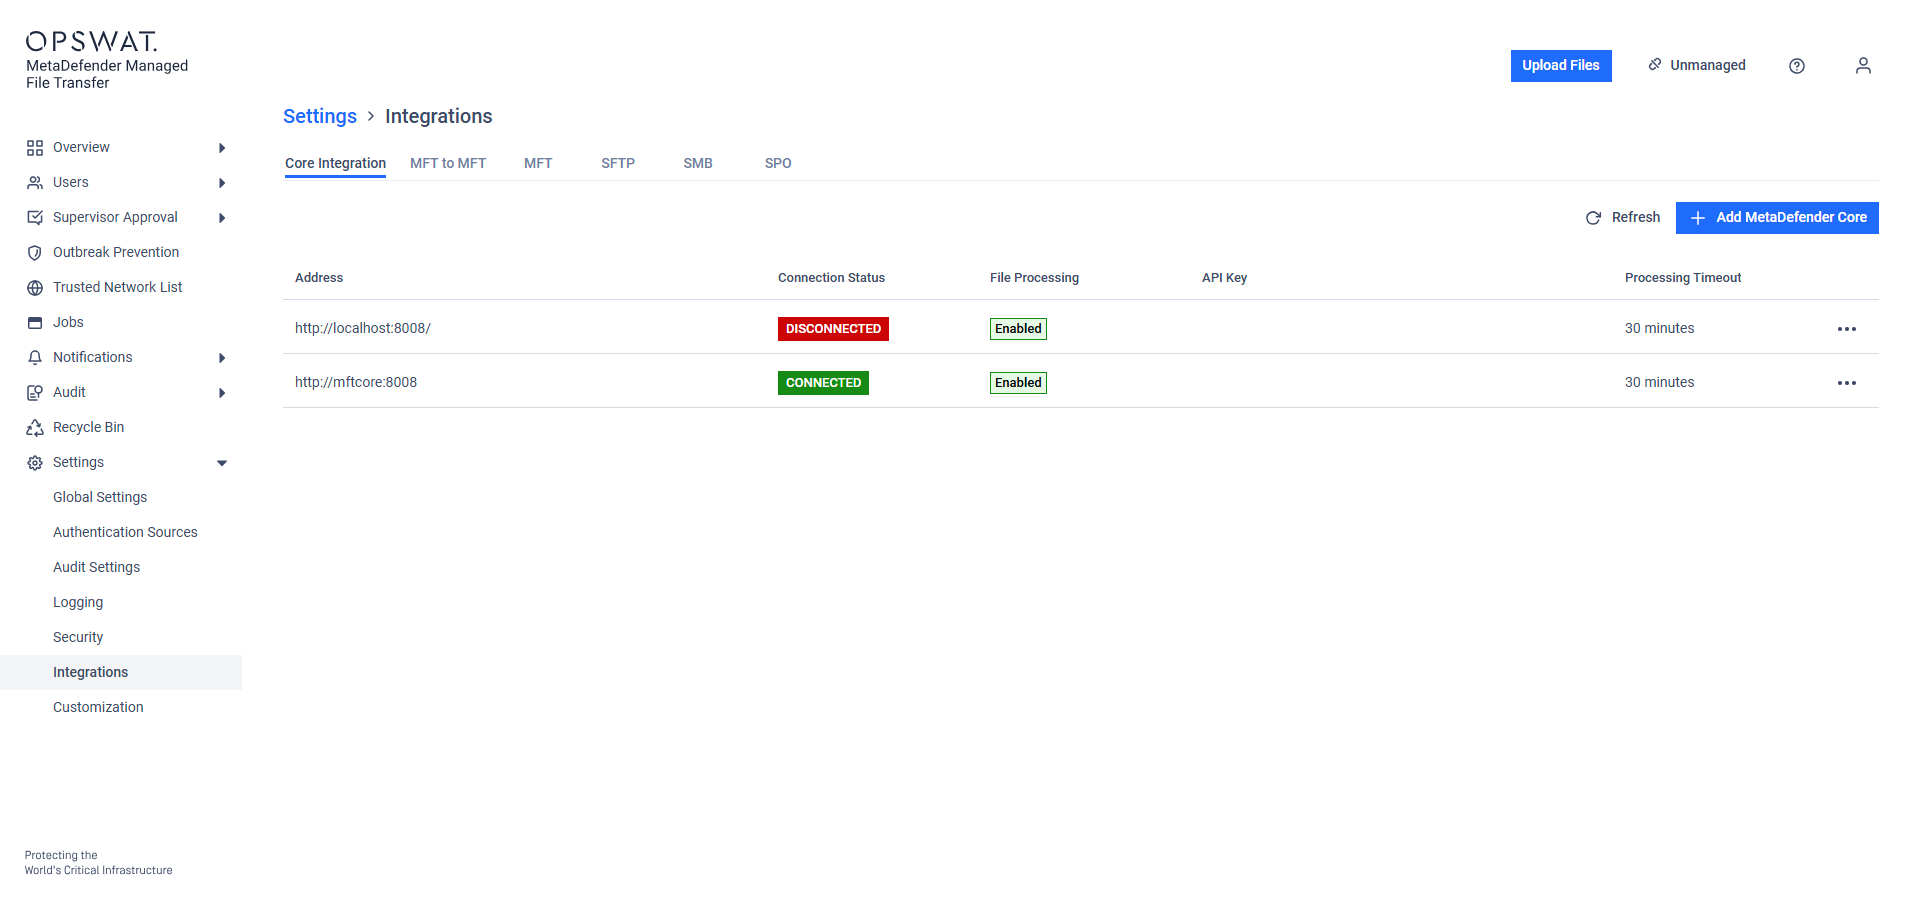Expand the Overview menu arrow

point(222,148)
